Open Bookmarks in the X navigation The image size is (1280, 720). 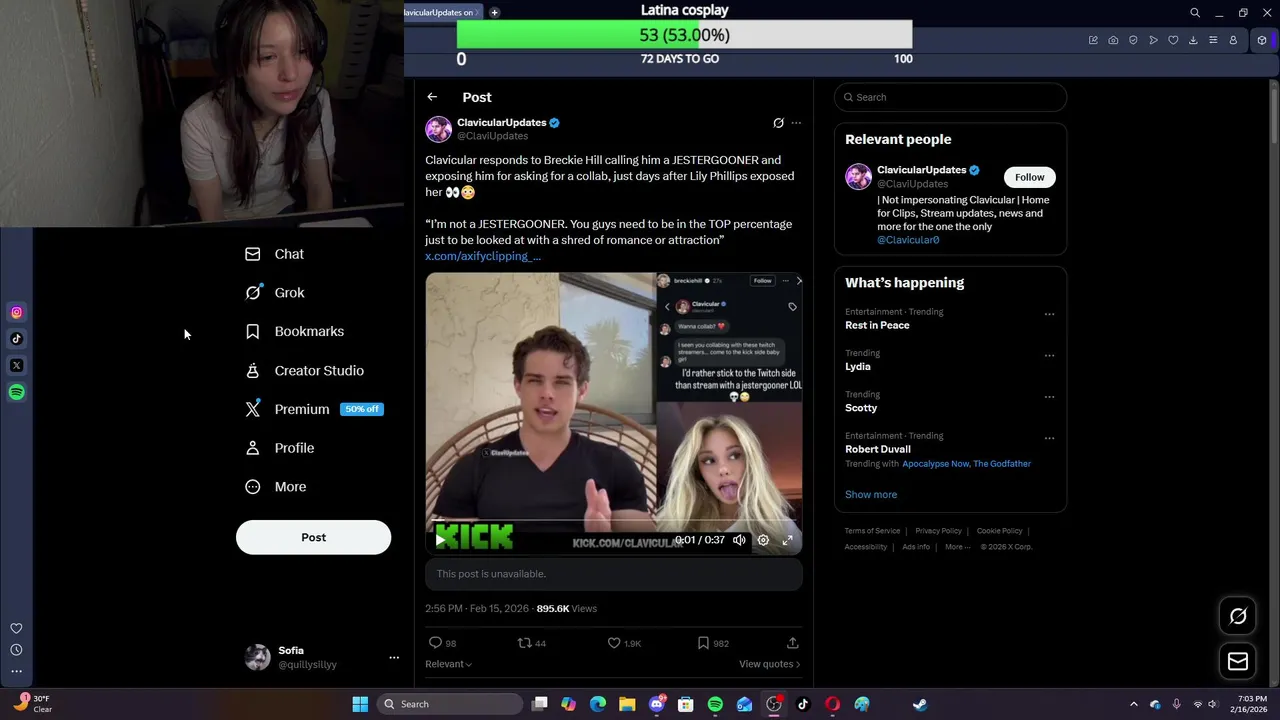point(295,332)
